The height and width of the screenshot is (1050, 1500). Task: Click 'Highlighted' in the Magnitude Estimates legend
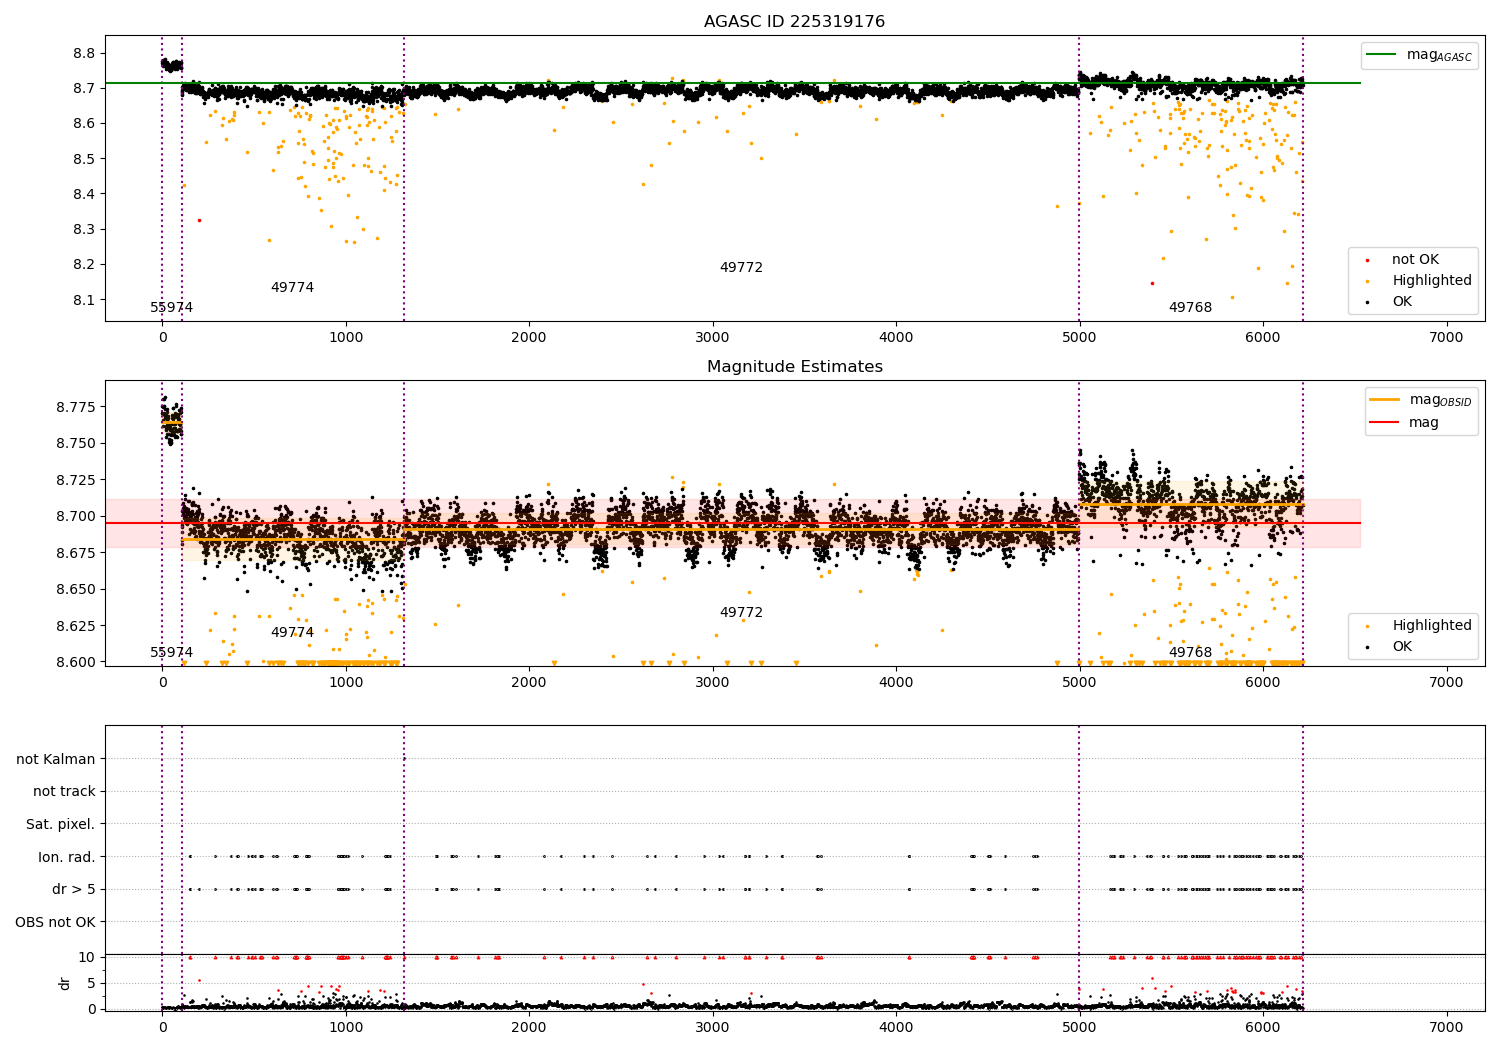tap(1432, 626)
